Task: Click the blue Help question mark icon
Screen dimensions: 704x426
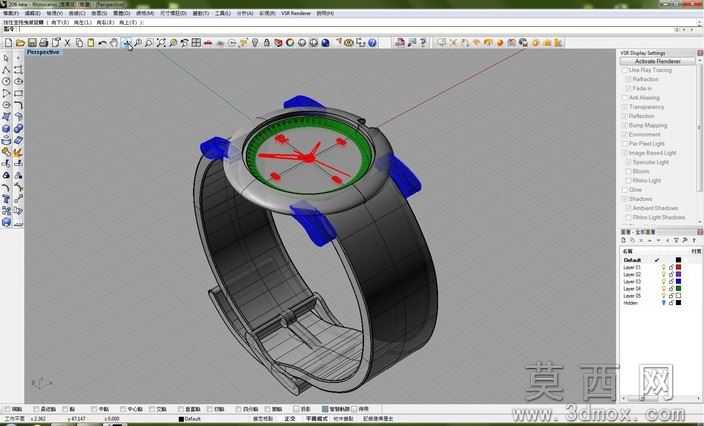Action: (372, 43)
